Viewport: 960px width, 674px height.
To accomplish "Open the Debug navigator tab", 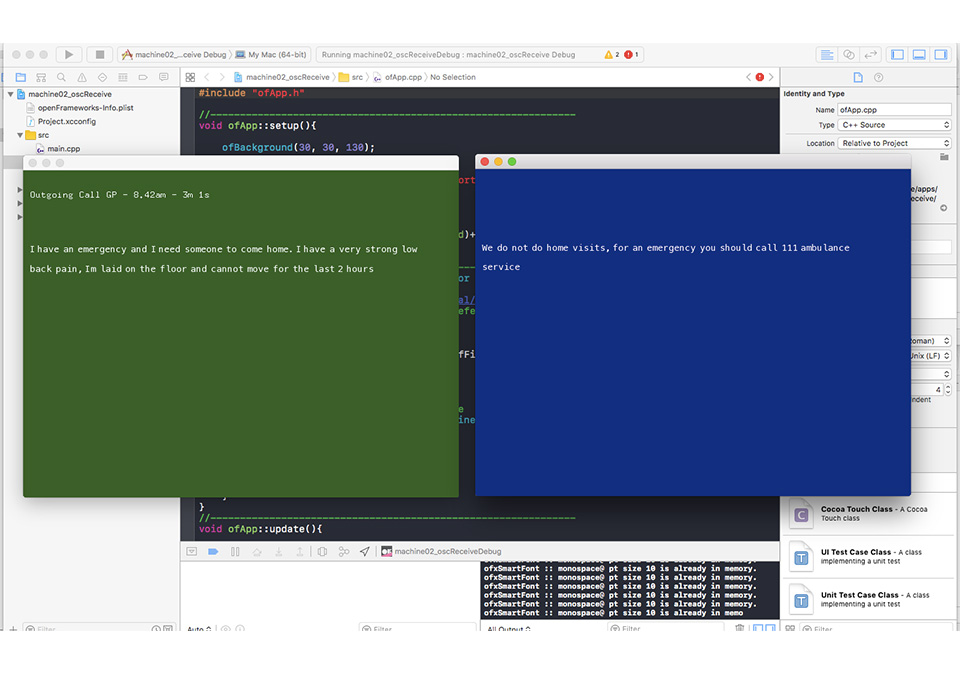I will coord(123,77).
